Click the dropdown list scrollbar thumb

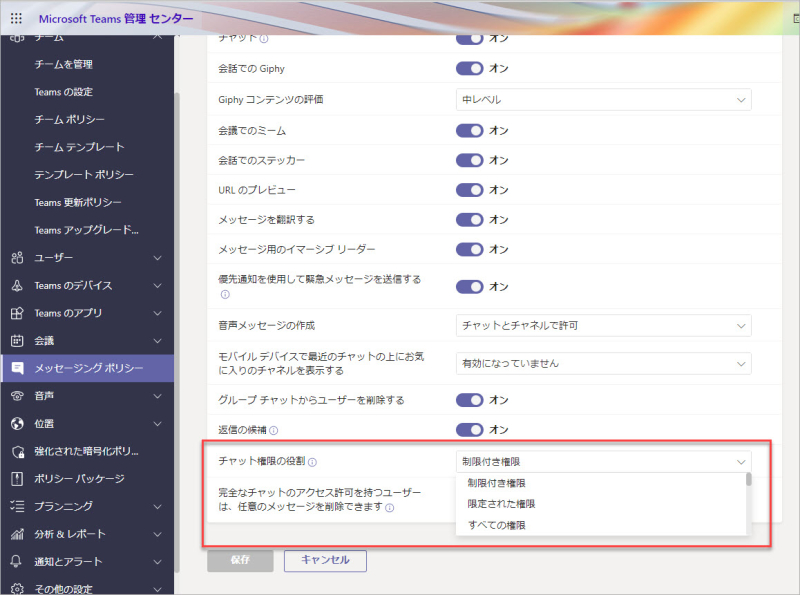tap(748, 479)
